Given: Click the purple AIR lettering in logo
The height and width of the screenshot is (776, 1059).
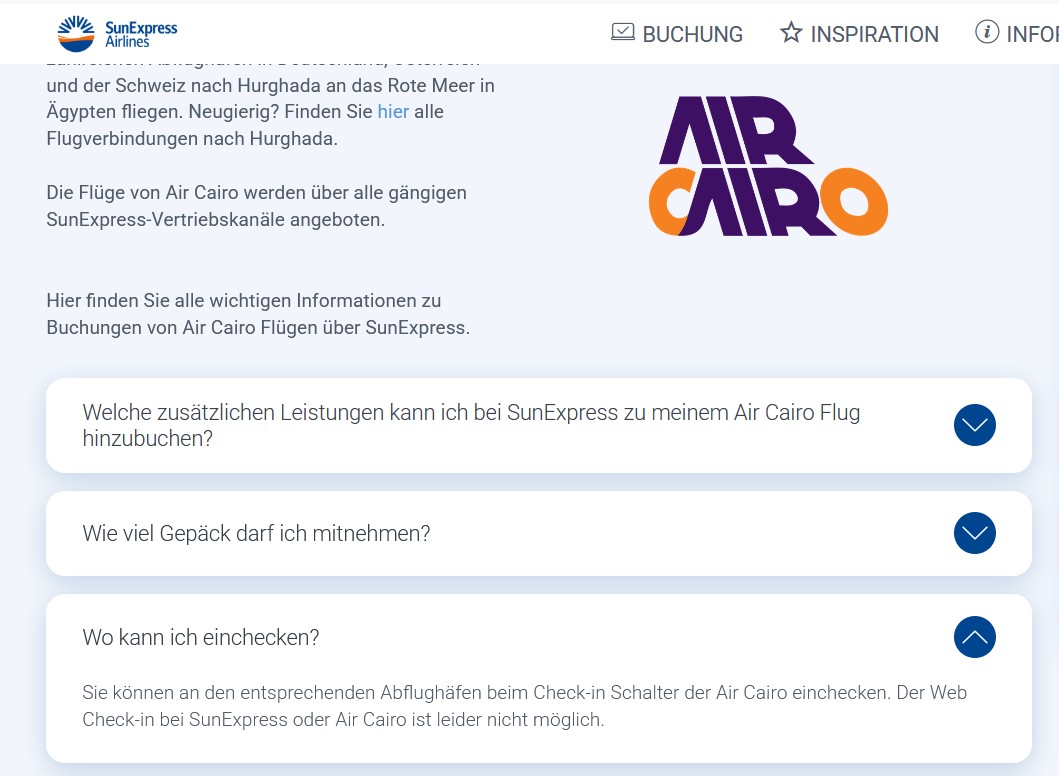Looking at the screenshot, I should coord(735,130).
